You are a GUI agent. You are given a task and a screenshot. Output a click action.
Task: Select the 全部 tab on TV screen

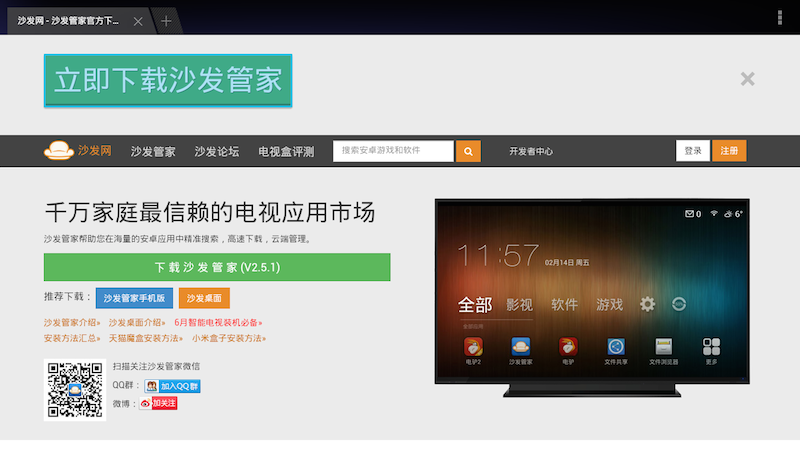pos(475,305)
